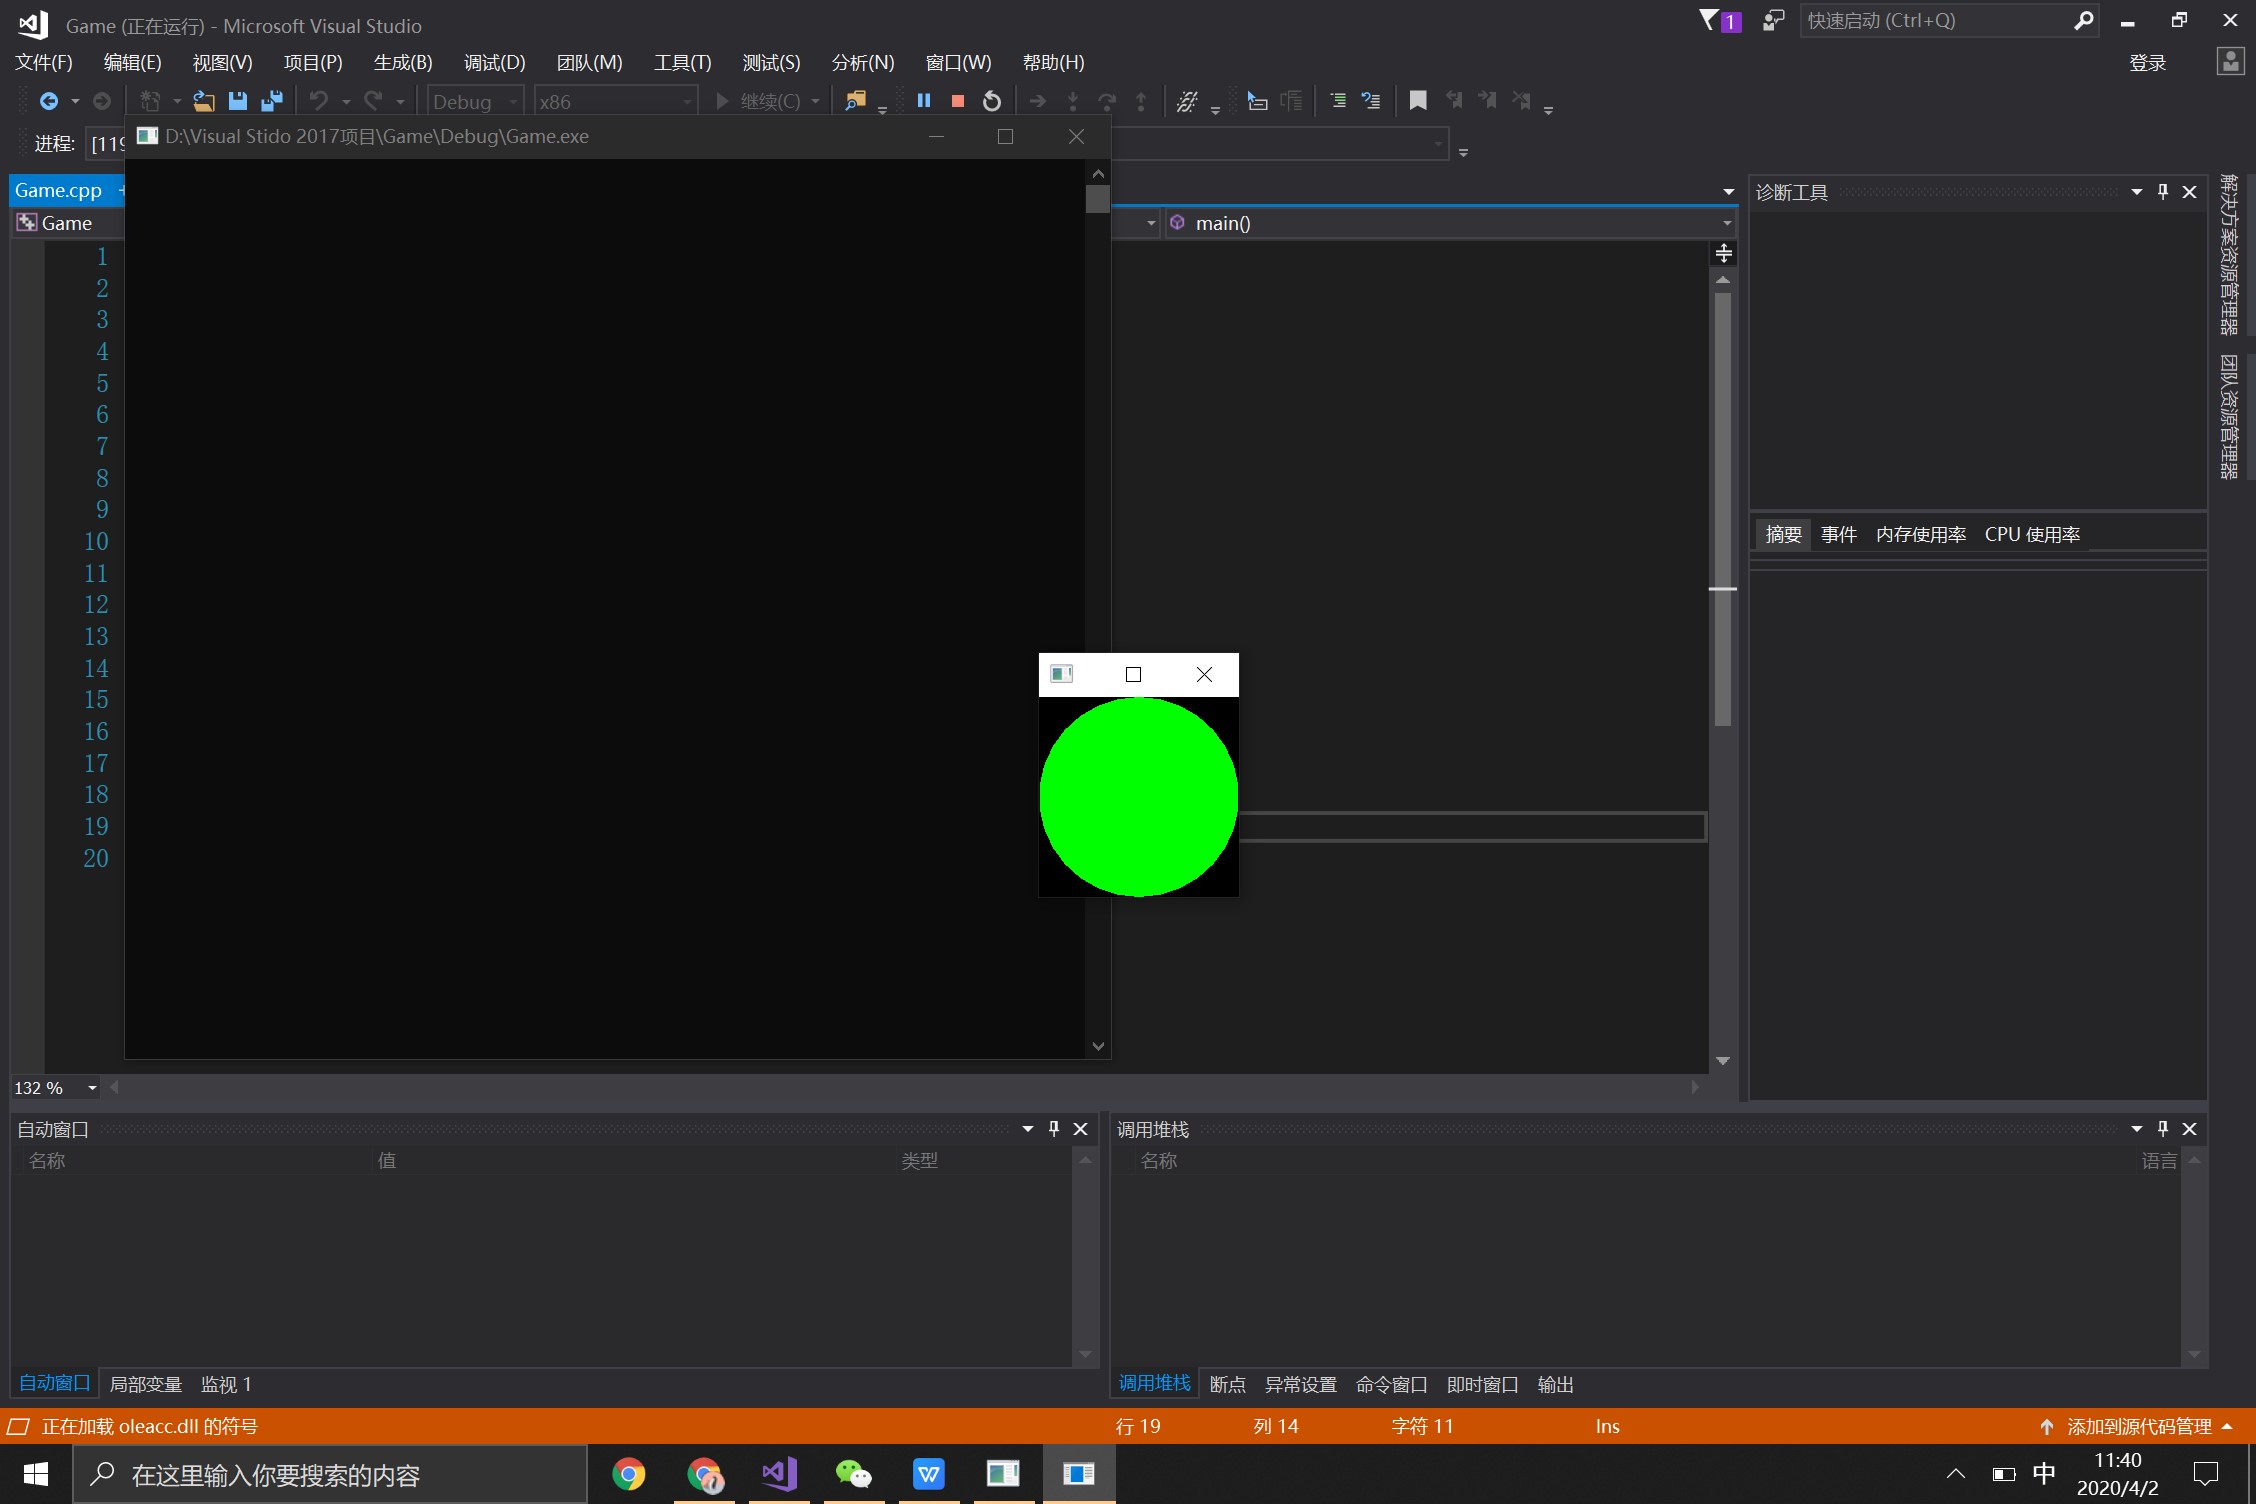Restart the debug session
2256x1504 pixels.
click(991, 101)
